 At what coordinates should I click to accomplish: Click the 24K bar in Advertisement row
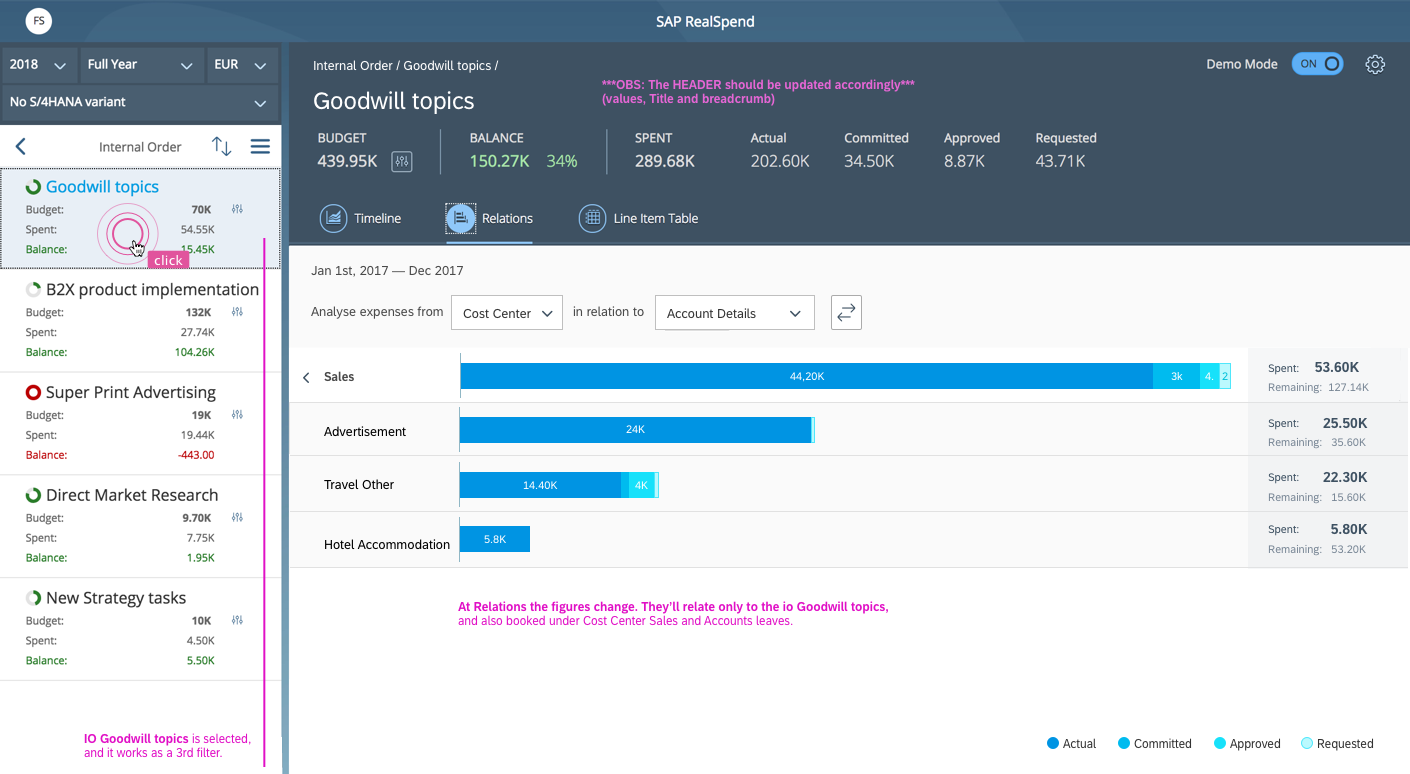[635, 430]
